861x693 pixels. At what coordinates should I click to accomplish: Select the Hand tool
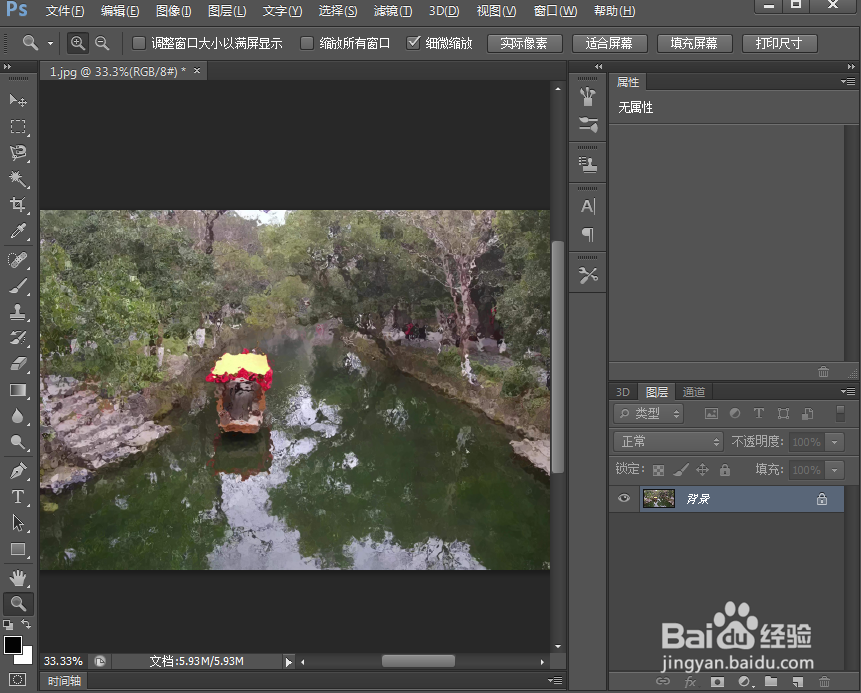[18, 578]
